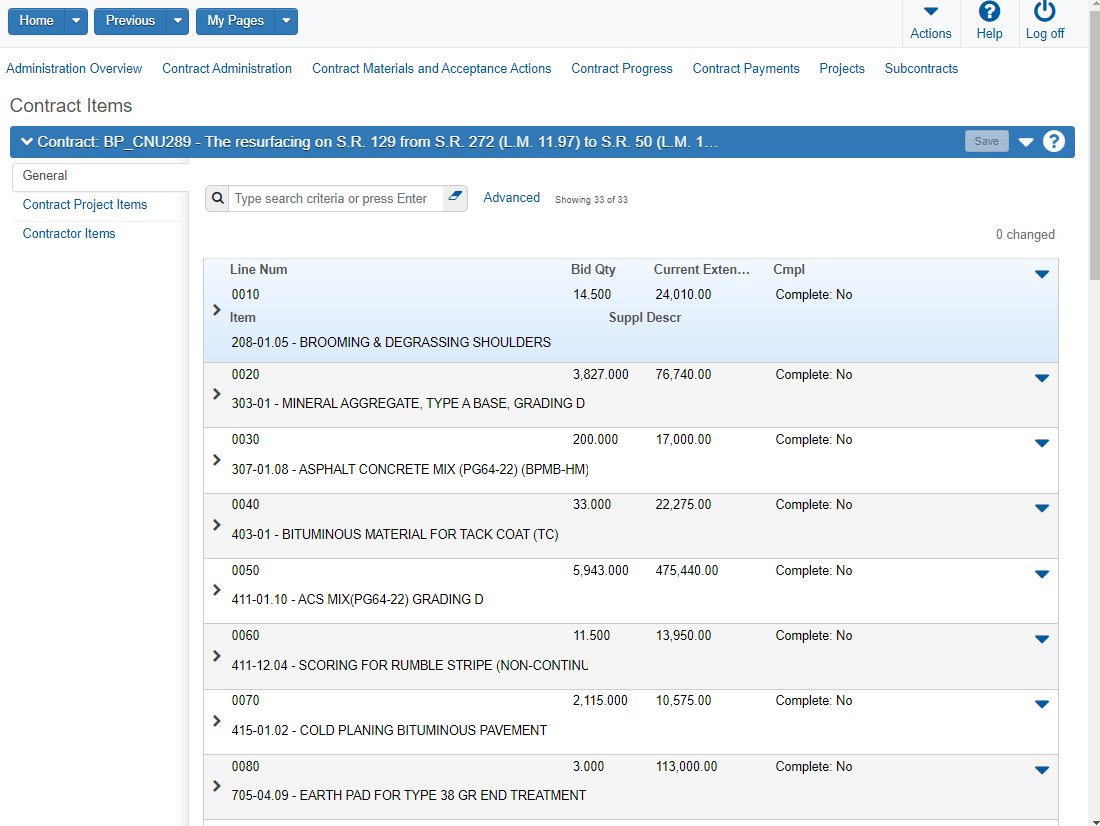
Task: Open Home button dropdown arrow
Action: 77,21
